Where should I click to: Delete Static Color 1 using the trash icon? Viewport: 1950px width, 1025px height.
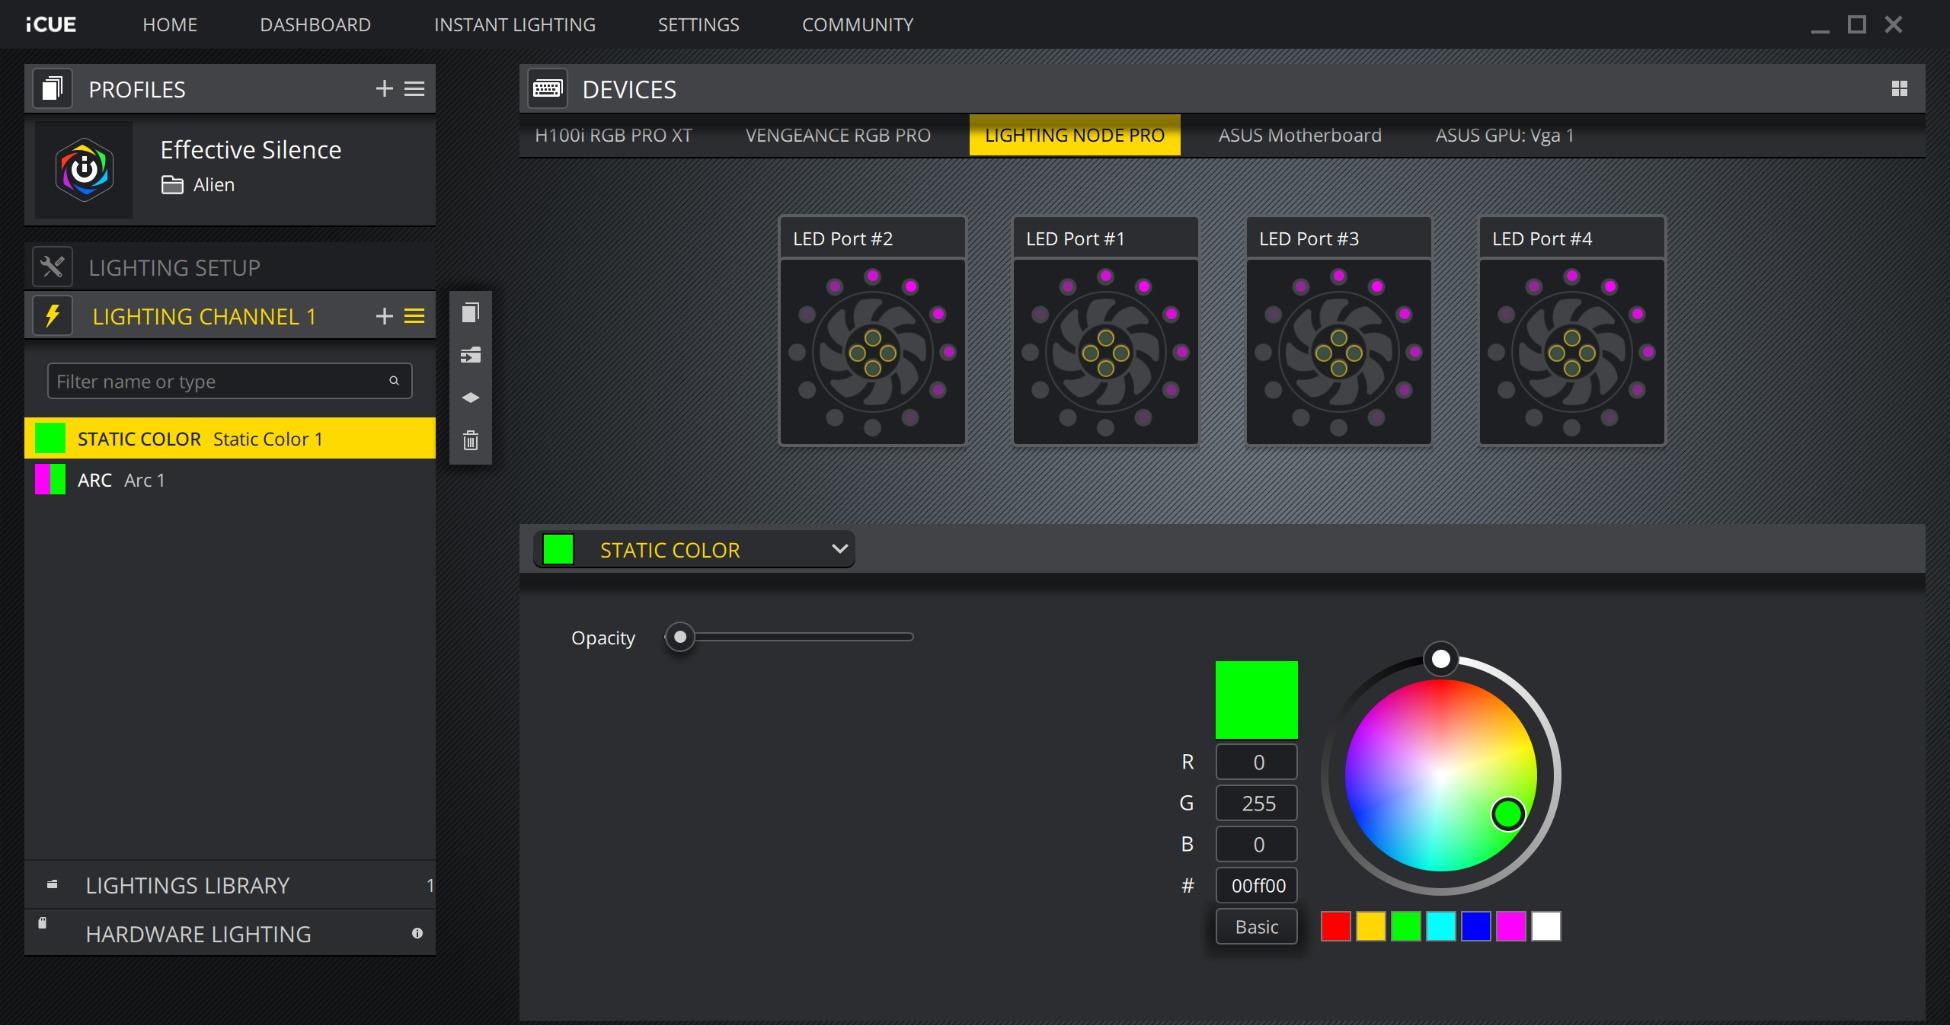(470, 440)
